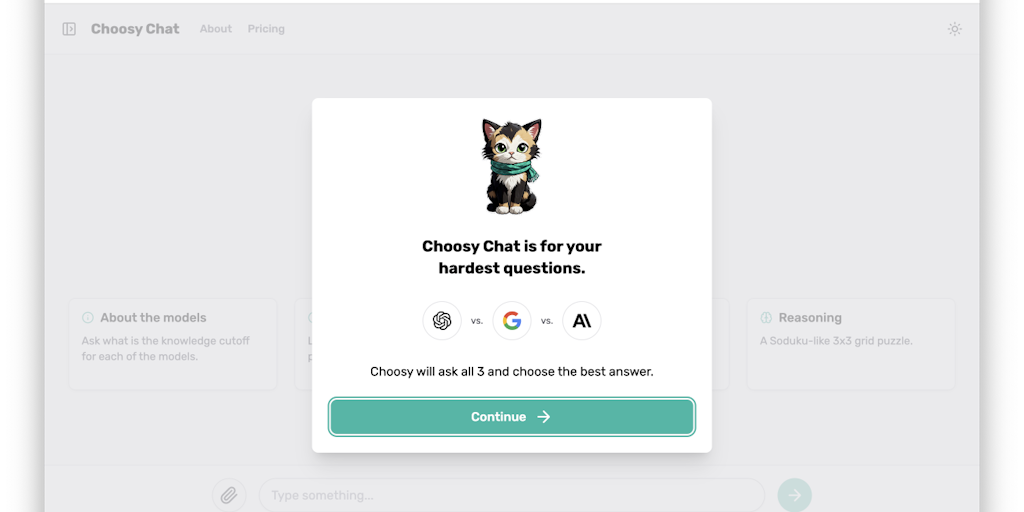Select the About the models card
This screenshot has height=512, width=1024.
tap(173, 344)
